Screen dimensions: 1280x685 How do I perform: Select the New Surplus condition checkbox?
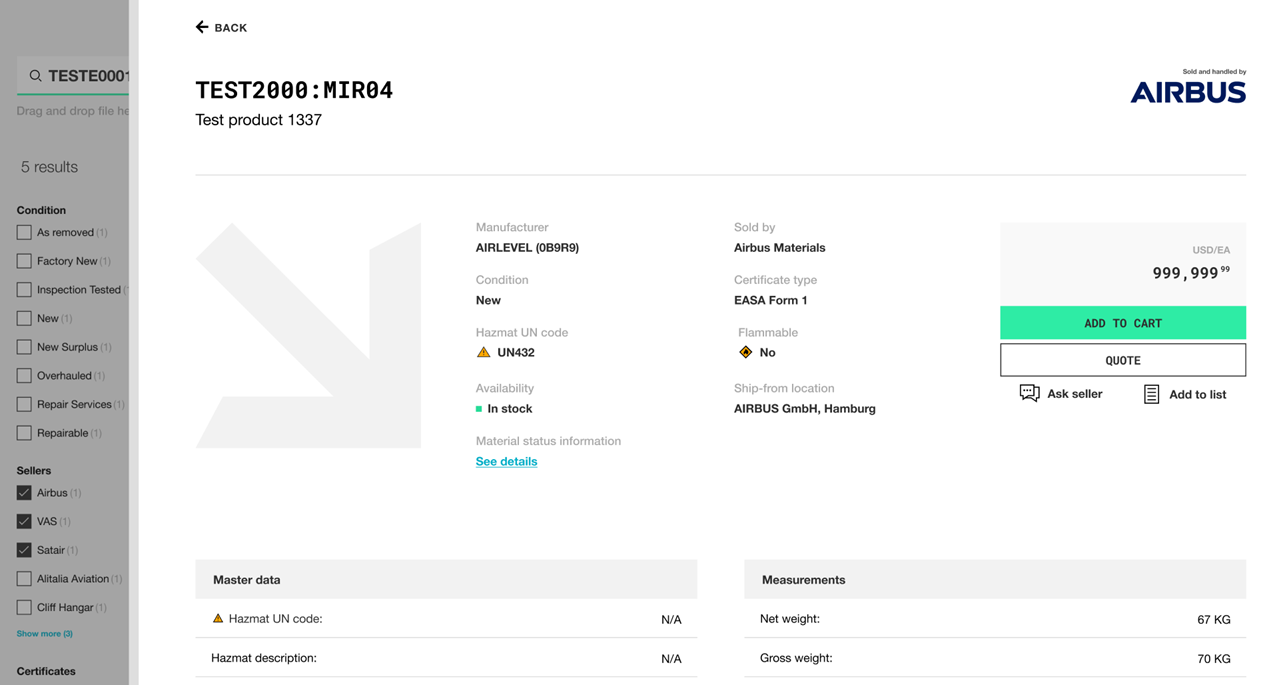click(24, 347)
